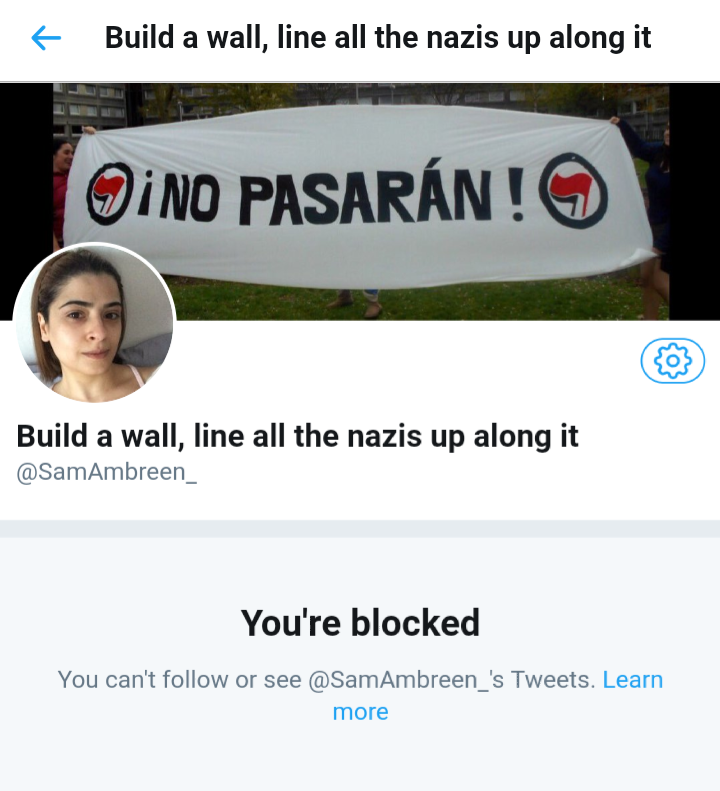Image resolution: width=720 pixels, height=791 pixels.
Task: Click the You're blocked heading
Action: pos(360,623)
